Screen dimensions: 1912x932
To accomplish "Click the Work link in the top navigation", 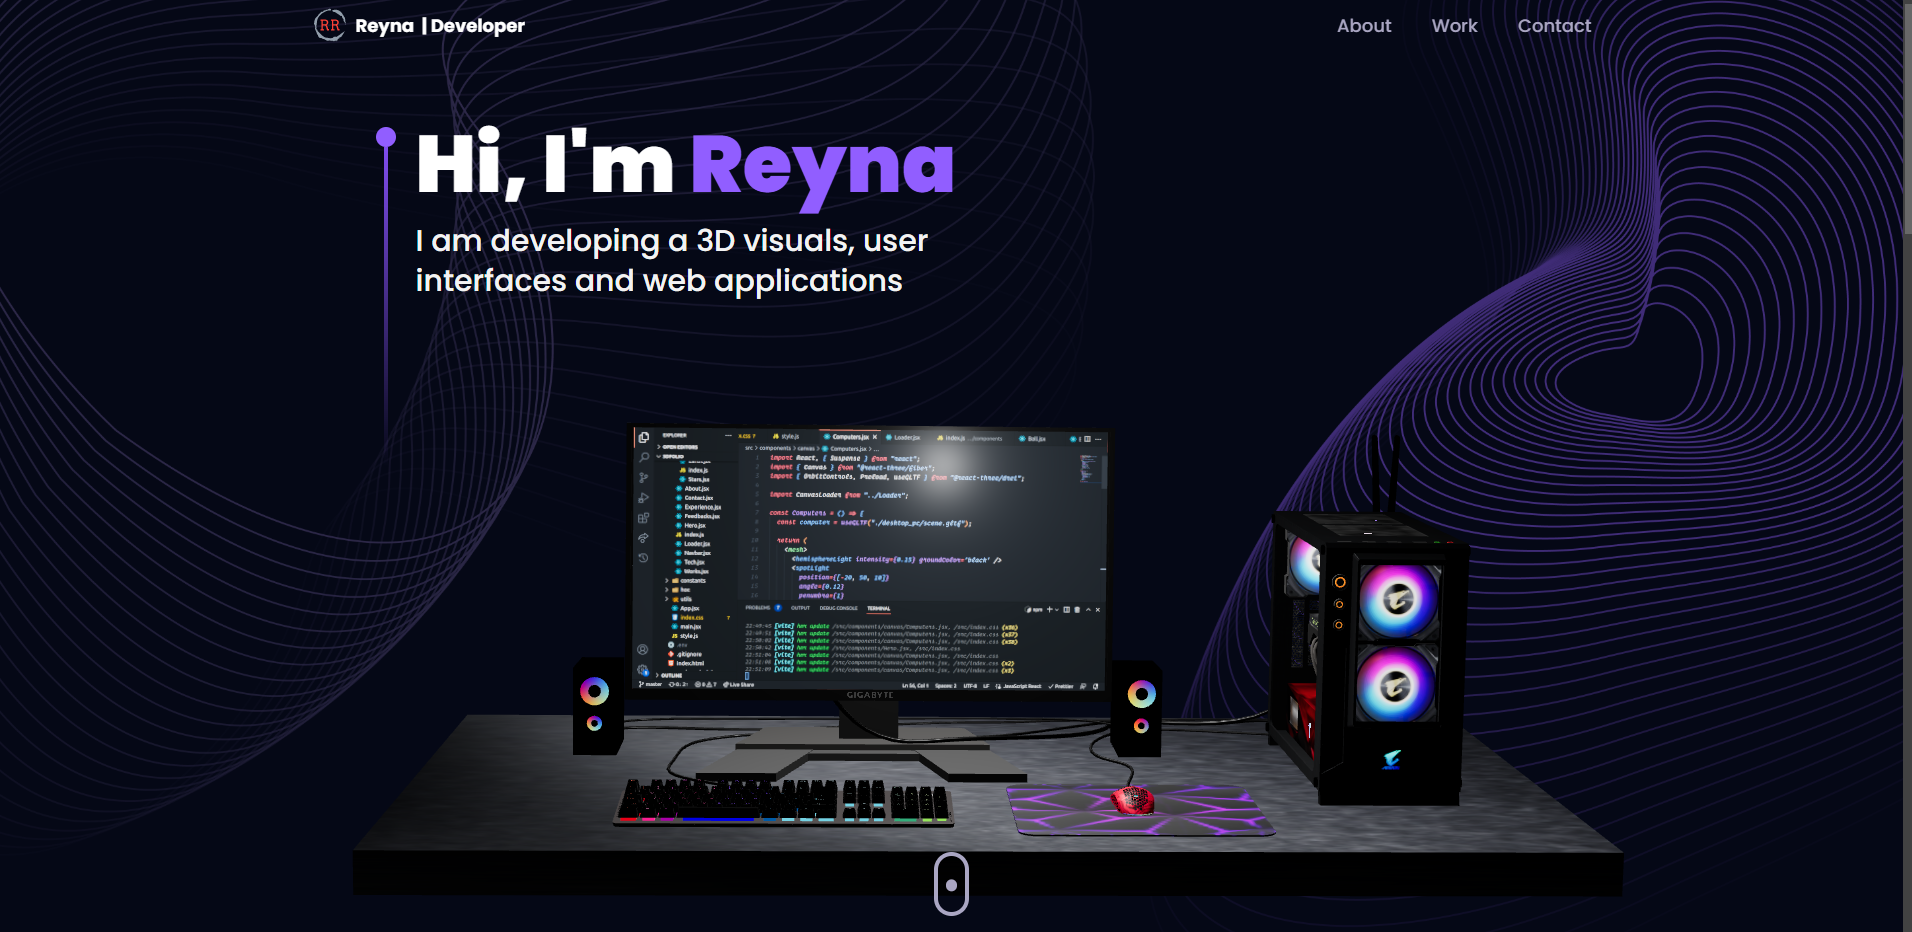I will [1454, 26].
